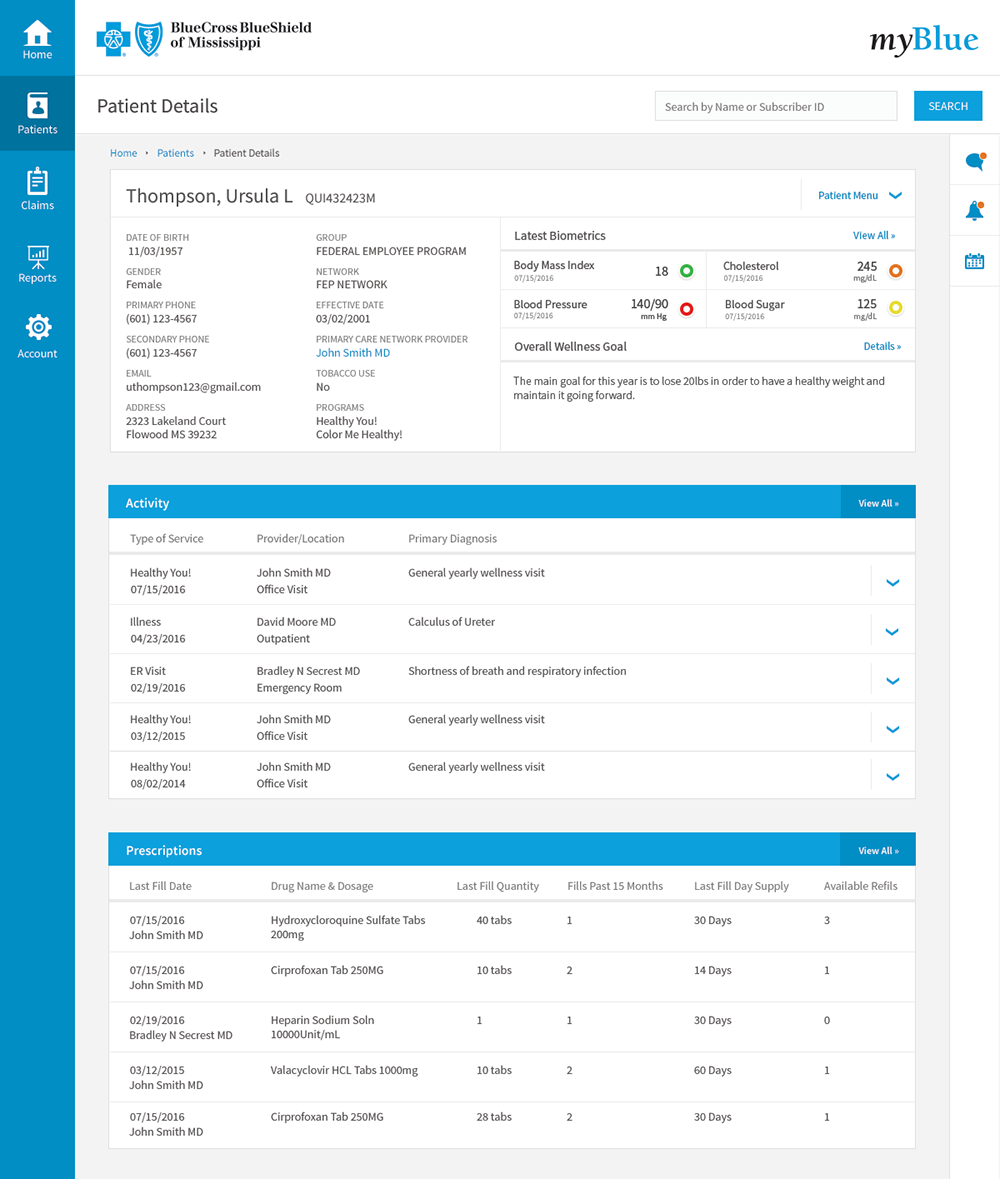Click the red indicator next to Blood Pressure
The height and width of the screenshot is (1179, 1000).
(x=687, y=310)
